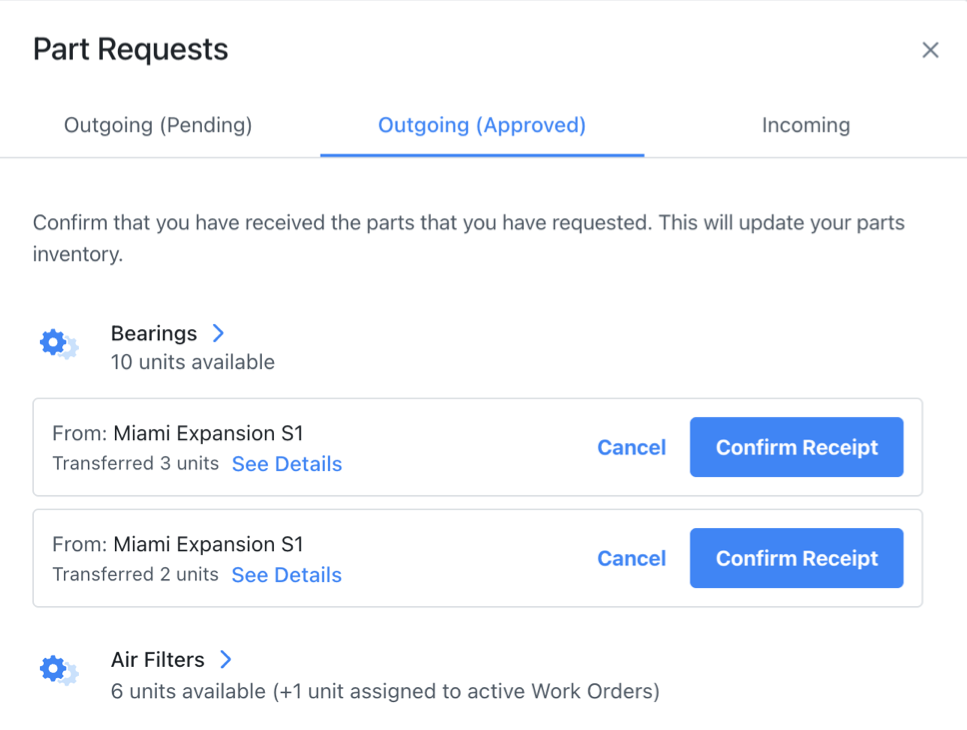The image size is (967, 730).
Task: Click the '6 units available' line
Action: (x=385, y=691)
